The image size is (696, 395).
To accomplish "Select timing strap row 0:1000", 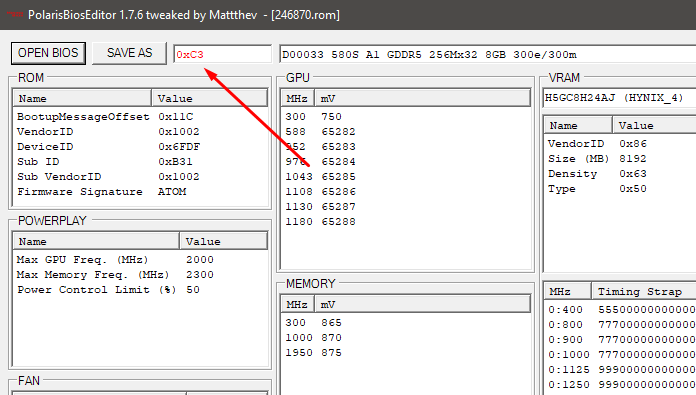I will click(x=621, y=355).
